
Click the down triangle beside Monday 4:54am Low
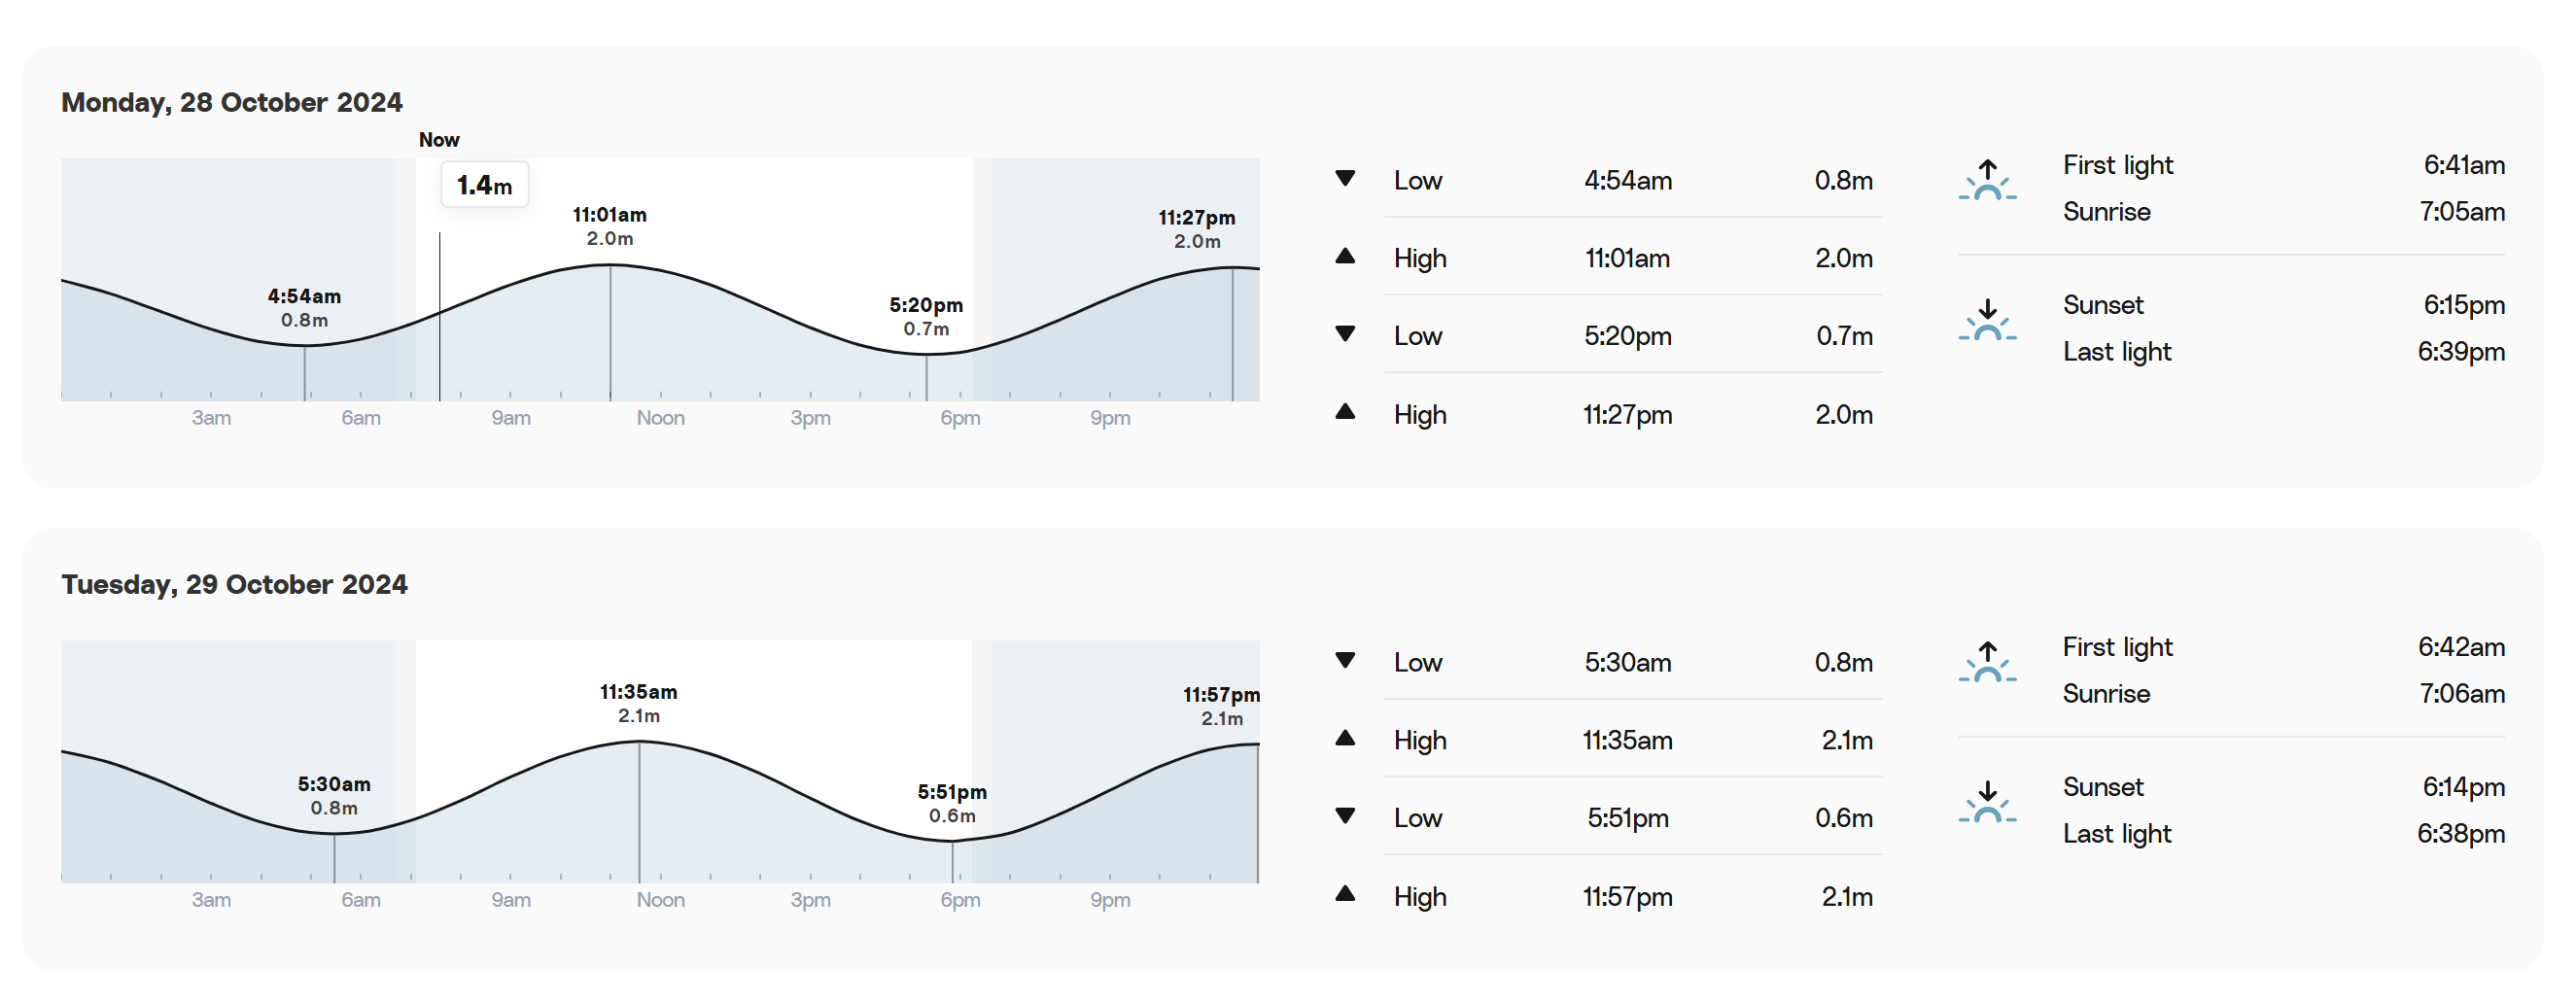point(1345,179)
